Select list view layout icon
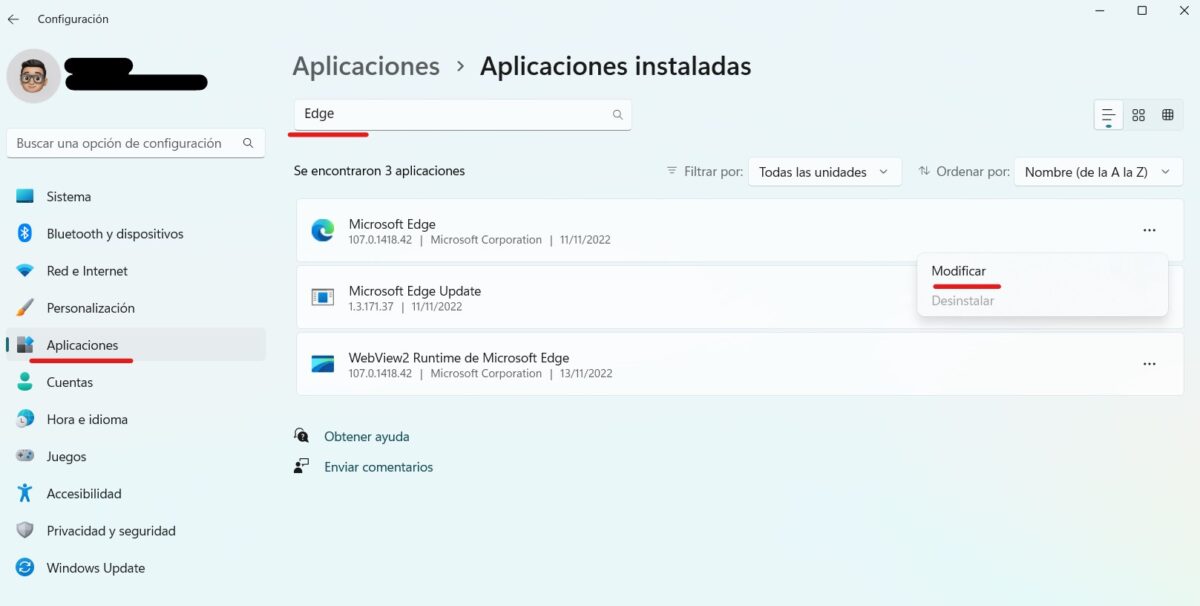 pos(1108,116)
